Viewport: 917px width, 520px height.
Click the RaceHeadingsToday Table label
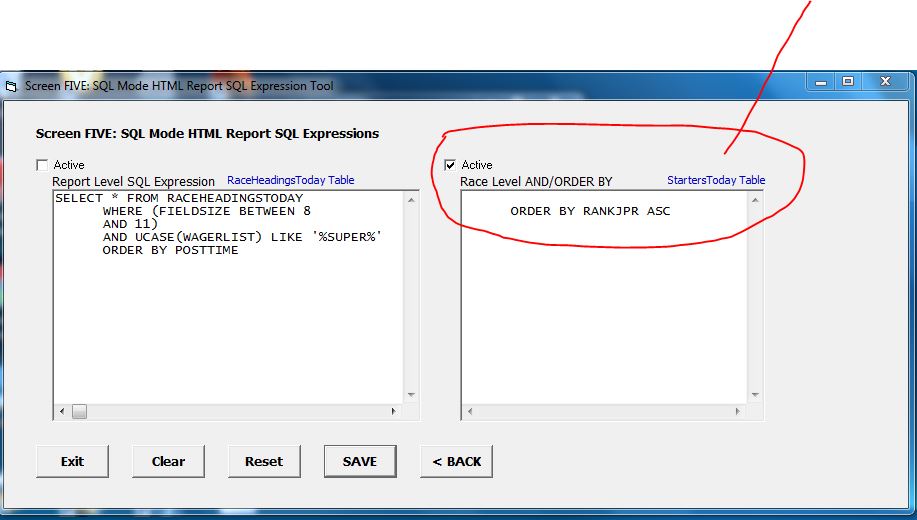[x=291, y=180]
